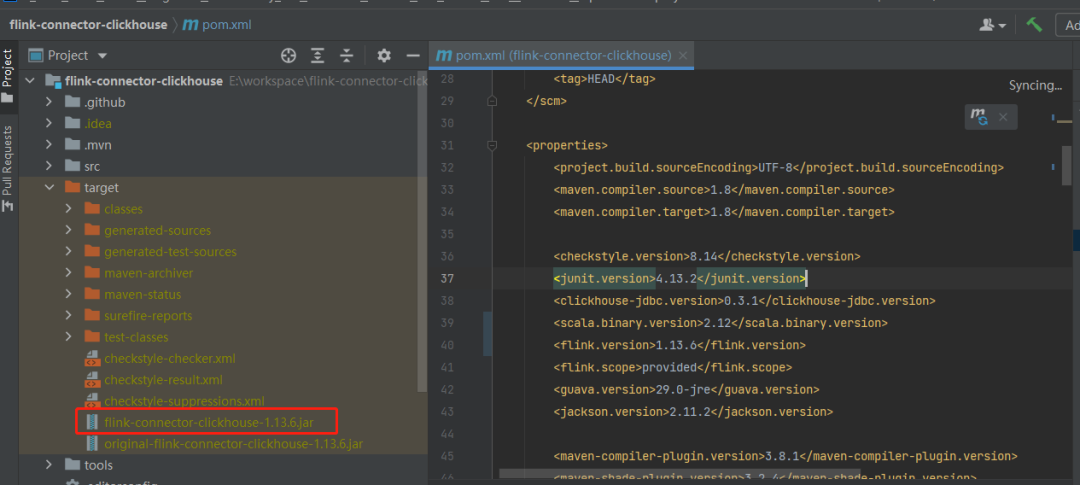Click fold marker at line 29 scm
1080x485 pixels.
tap(492, 101)
